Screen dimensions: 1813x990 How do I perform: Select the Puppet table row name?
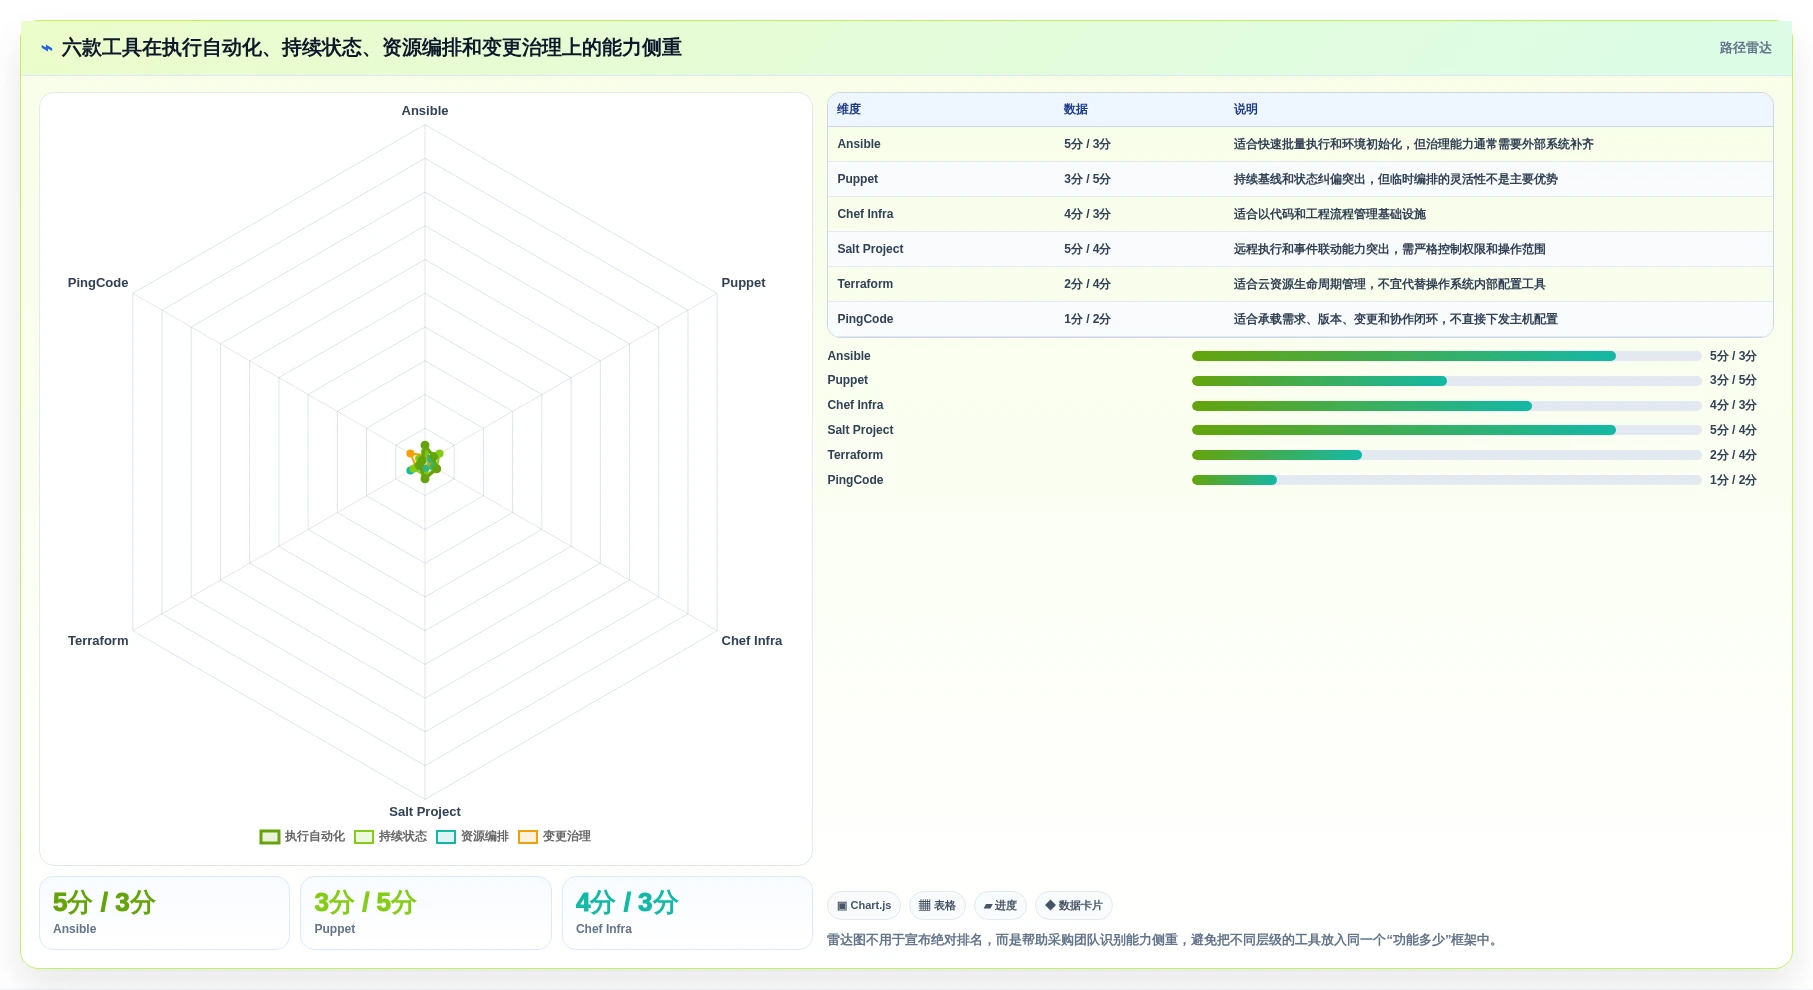point(858,179)
